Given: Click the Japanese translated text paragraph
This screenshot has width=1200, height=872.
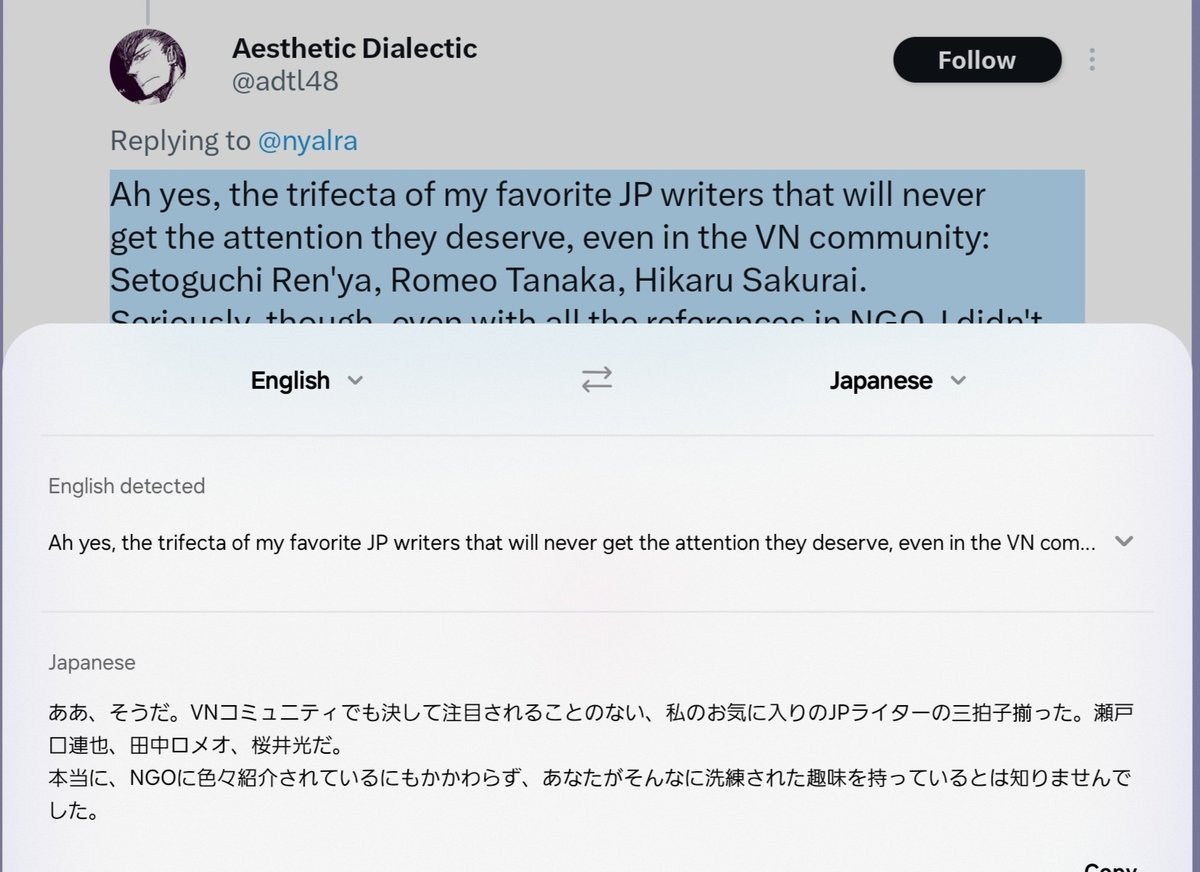Looking at the screenshot, I should click(x=590, y=762).
